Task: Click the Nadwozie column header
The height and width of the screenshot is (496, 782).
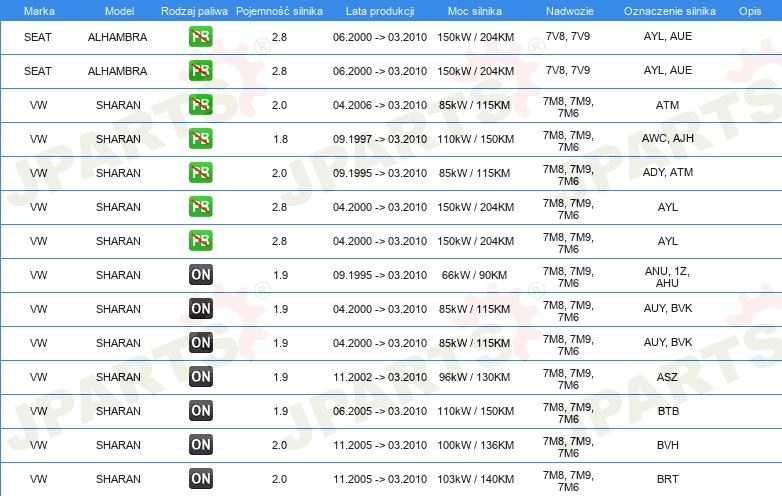Action: click(x=570, y=11)
